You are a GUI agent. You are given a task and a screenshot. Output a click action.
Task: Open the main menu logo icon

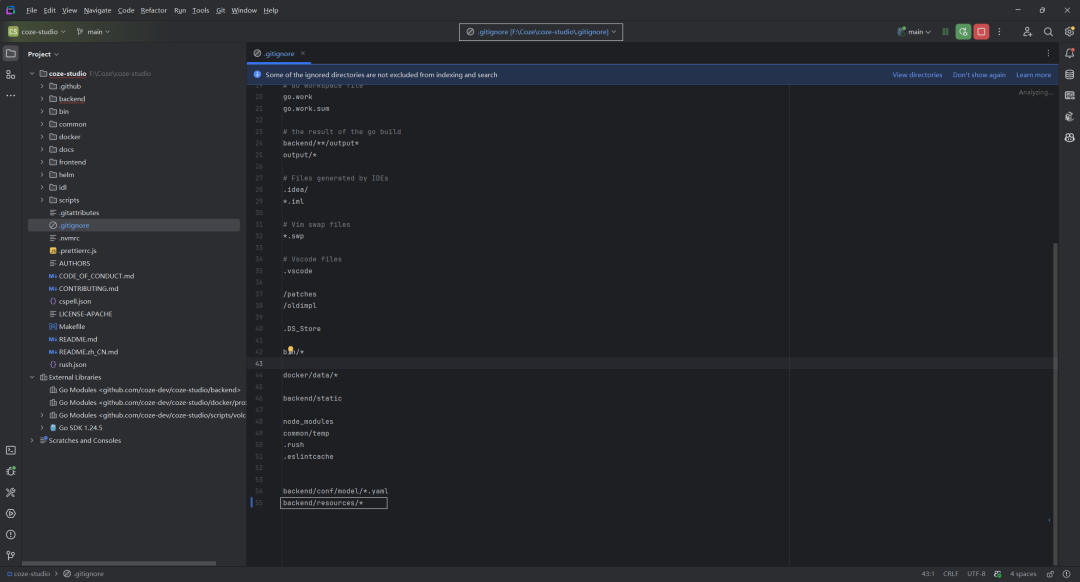point(10,10)
